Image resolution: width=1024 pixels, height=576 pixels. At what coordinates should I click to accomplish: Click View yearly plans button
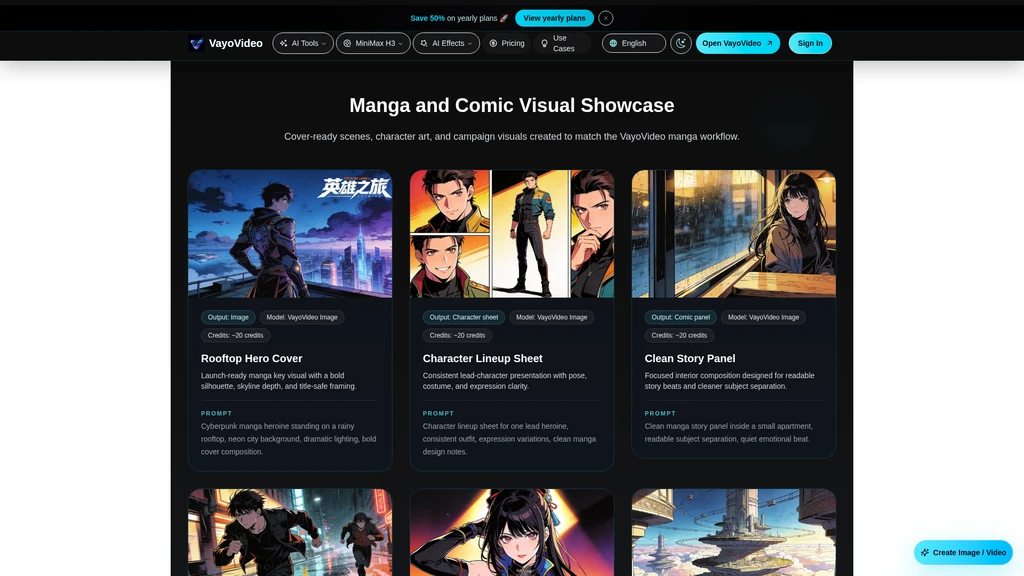tap(554, 18)
